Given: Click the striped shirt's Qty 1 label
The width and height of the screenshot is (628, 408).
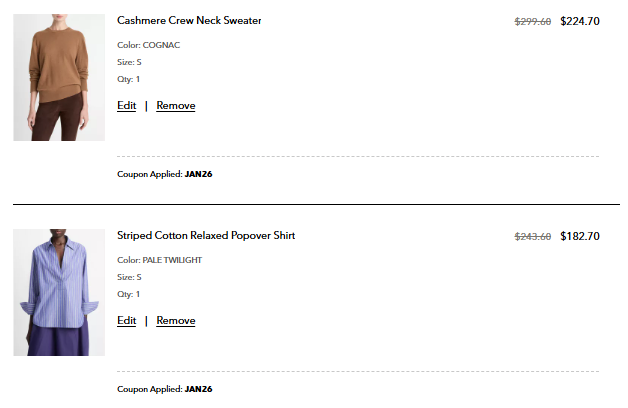Looking at the screenshot, I should (x=128, y=294).
